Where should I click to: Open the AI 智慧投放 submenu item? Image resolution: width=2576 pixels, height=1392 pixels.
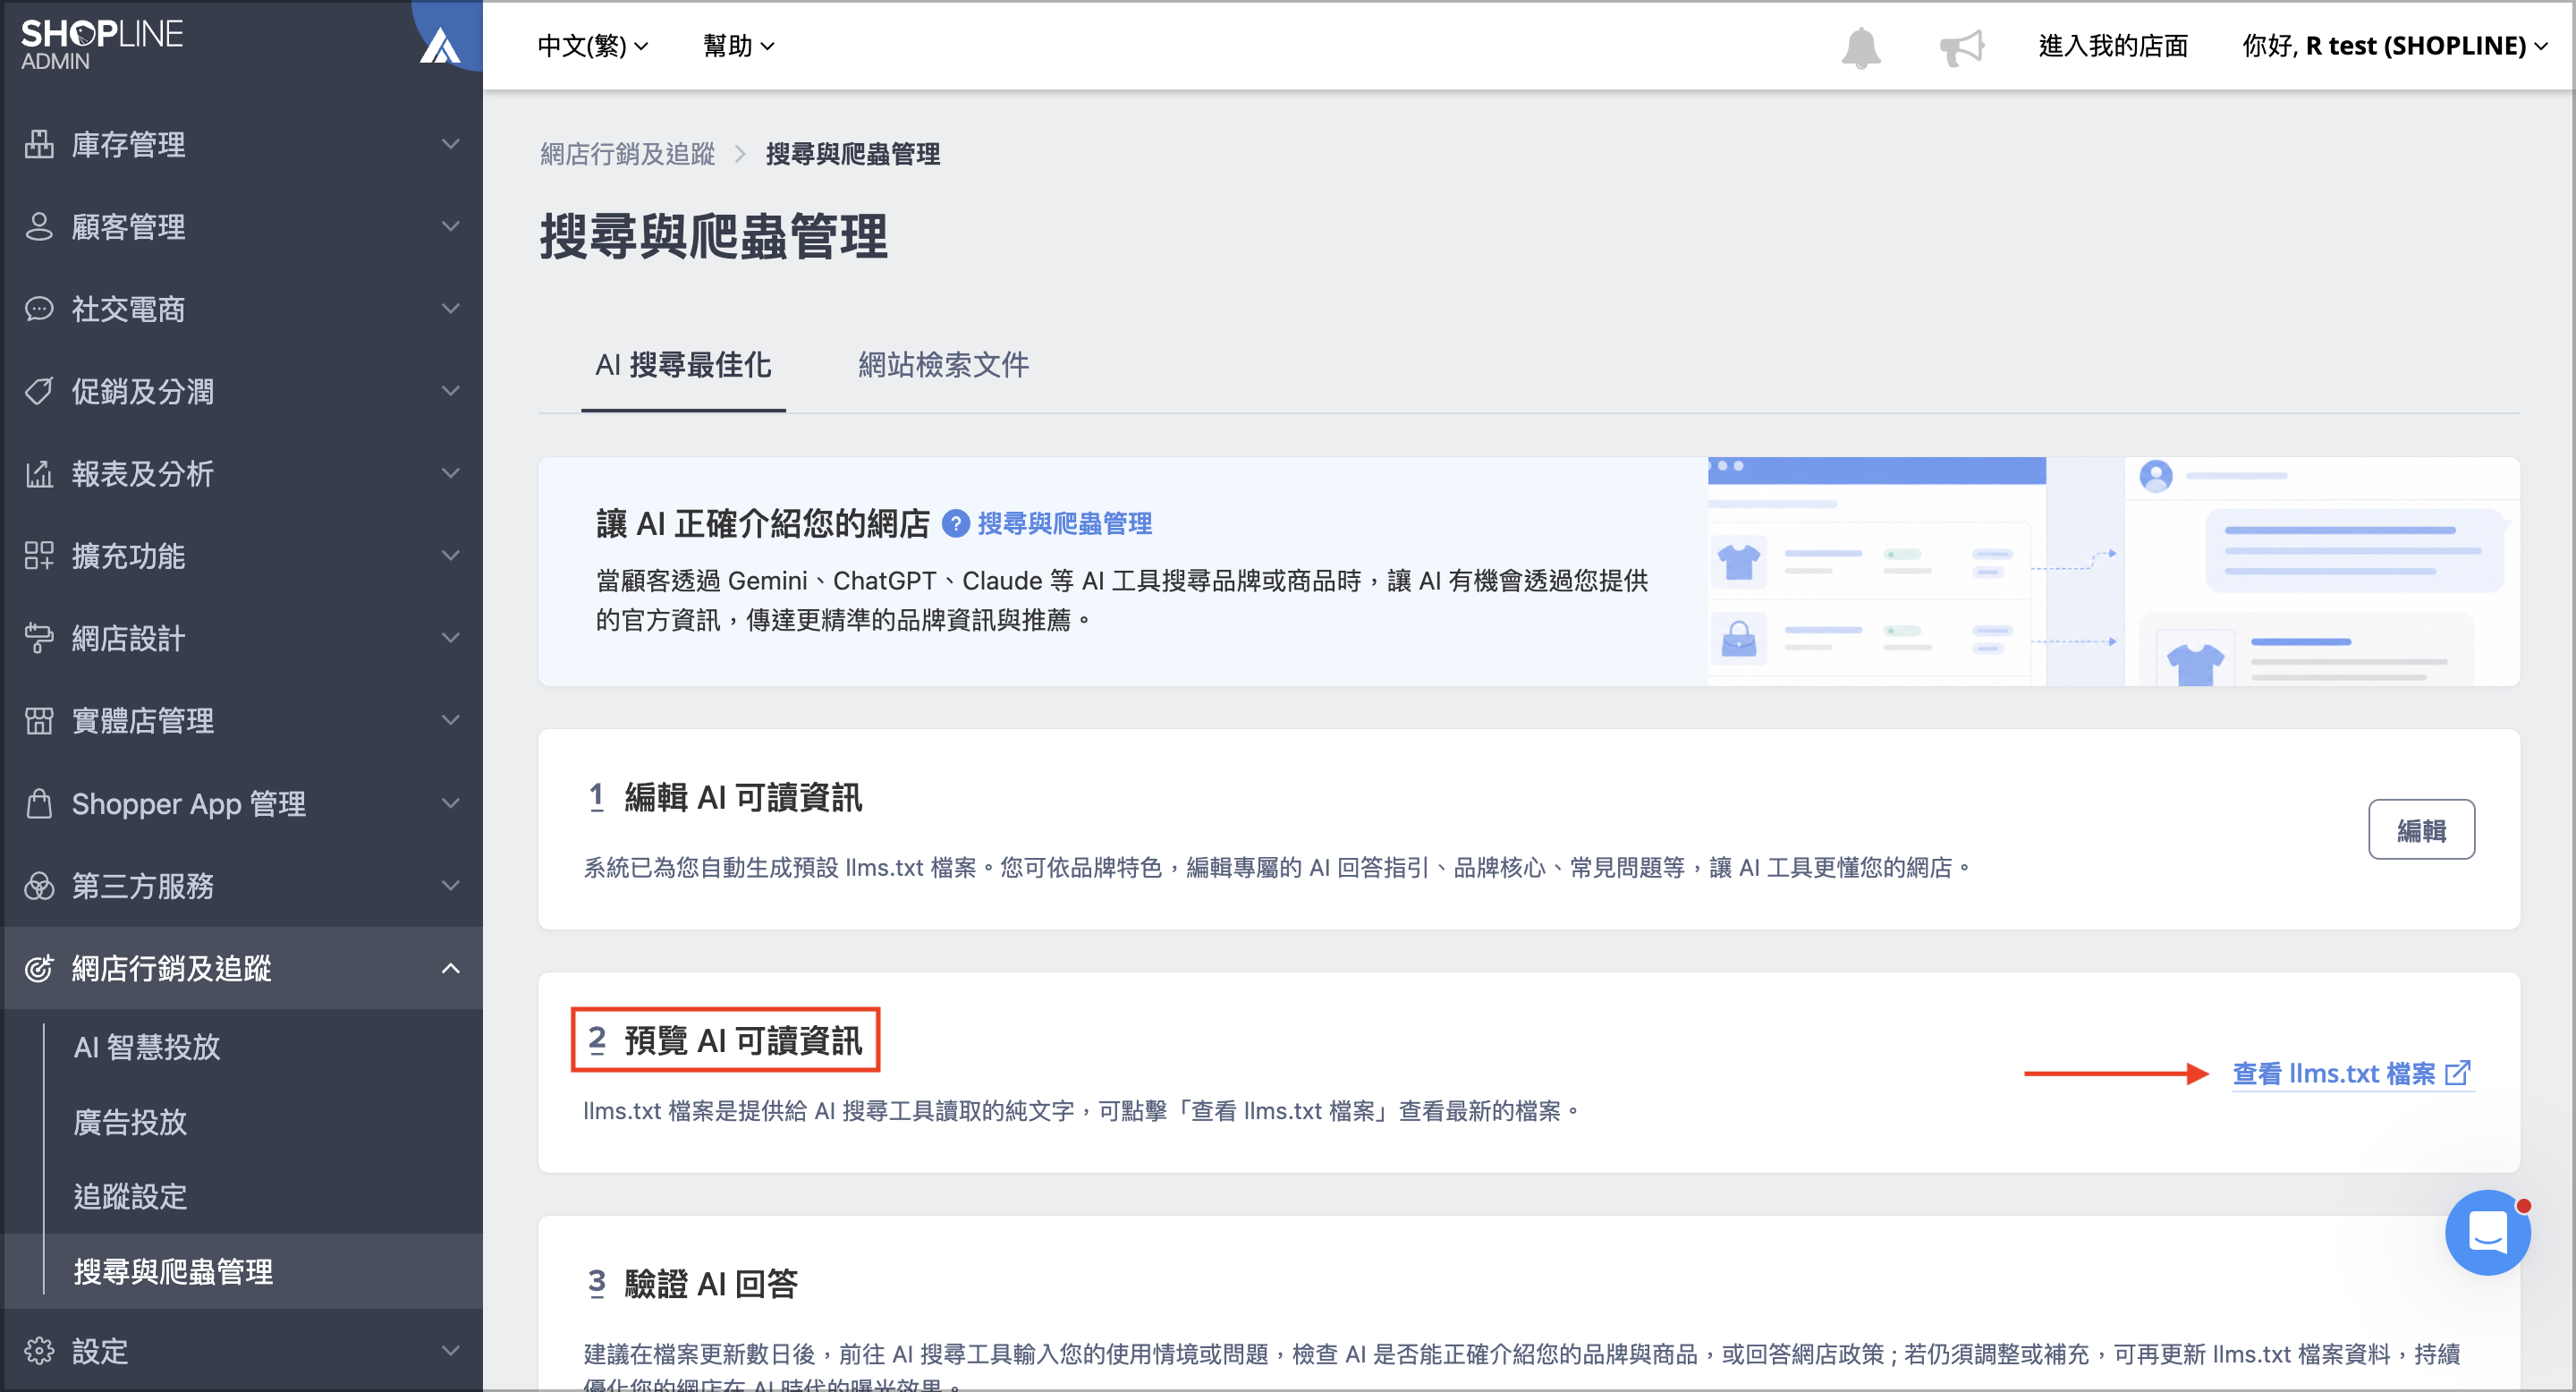click(x=147, y=1047)
